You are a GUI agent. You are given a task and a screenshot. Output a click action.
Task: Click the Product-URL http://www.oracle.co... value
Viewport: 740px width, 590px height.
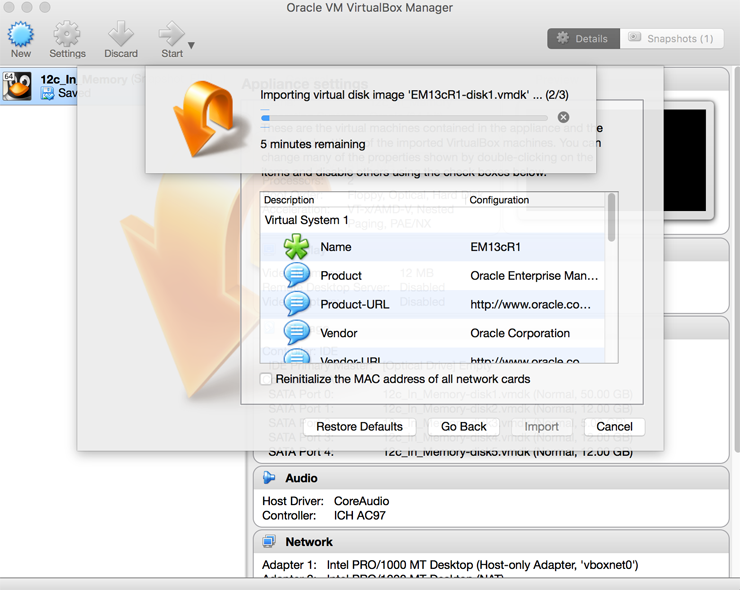[530, 304]
